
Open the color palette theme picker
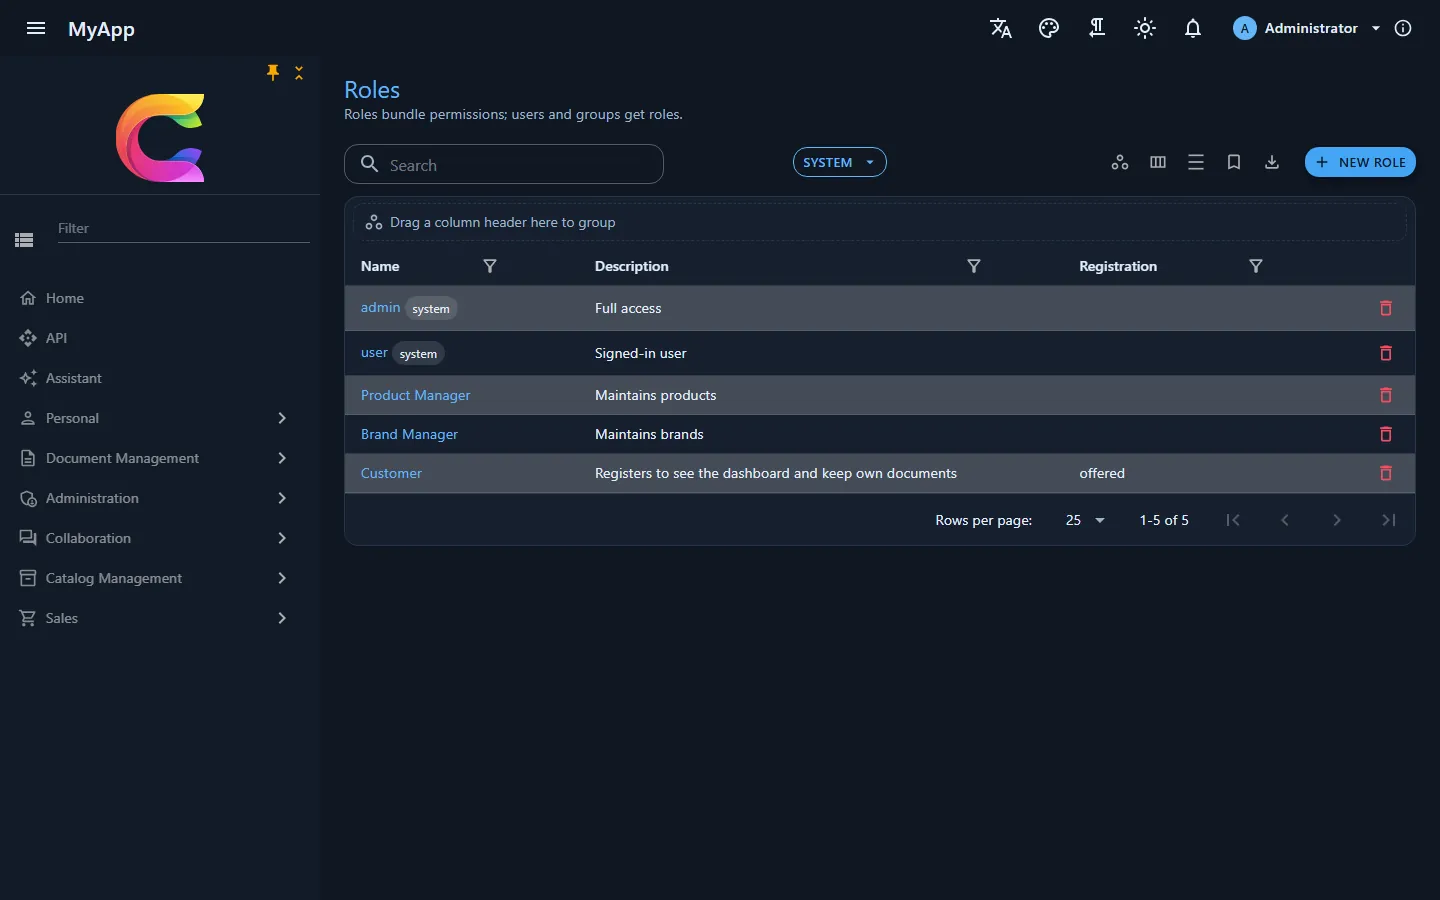(1049, 28)
